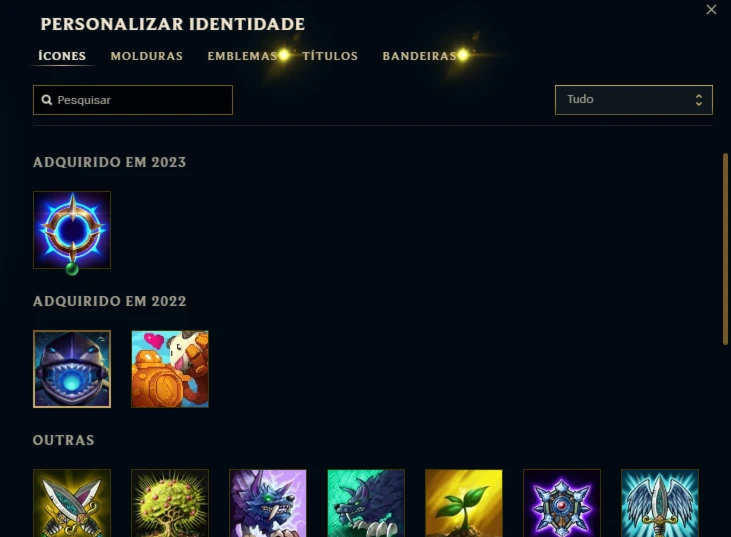Choose the glowing fruit tree icon
The width and height of the screenshot is (731, 537).
170,503
